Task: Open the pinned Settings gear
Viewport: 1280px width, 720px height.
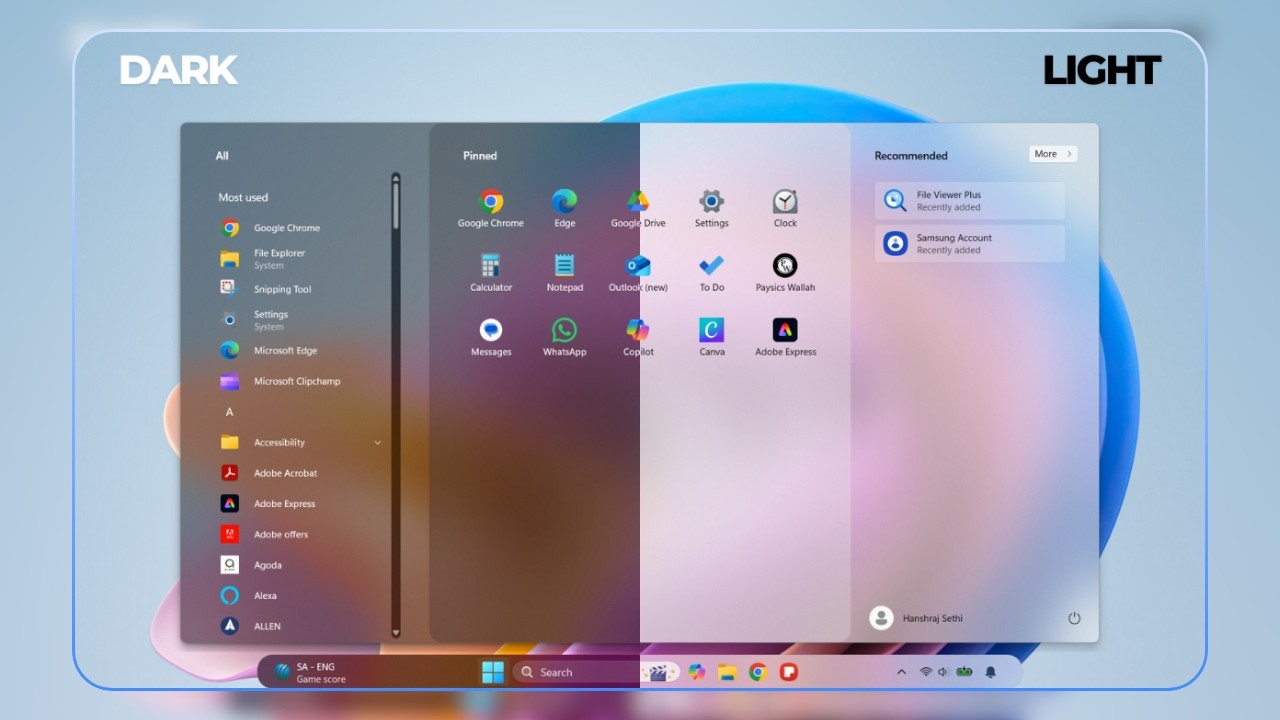Action: click(x=712, y=209)
